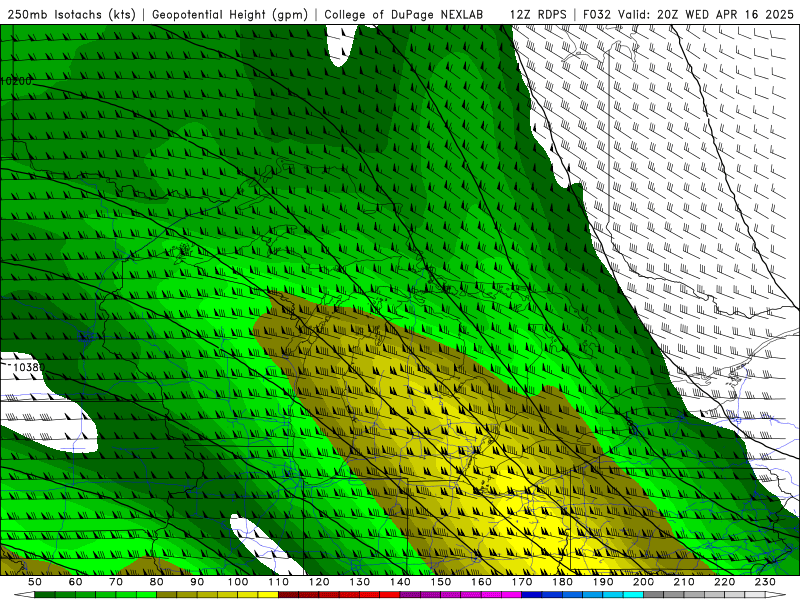Click the 200 knots legend label
Viewport: 800px width, 600px height.
(x=643, y=582)
